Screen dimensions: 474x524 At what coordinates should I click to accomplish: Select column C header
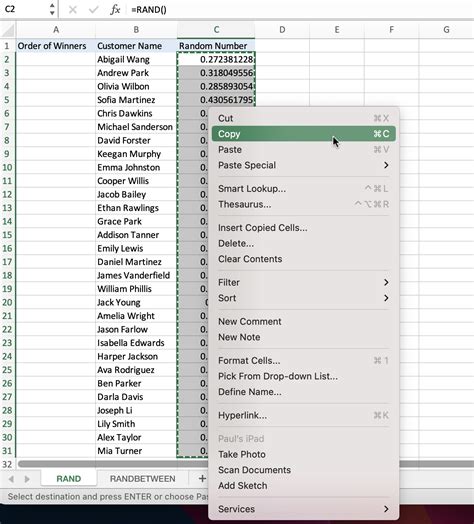click(x=216, y=30)
